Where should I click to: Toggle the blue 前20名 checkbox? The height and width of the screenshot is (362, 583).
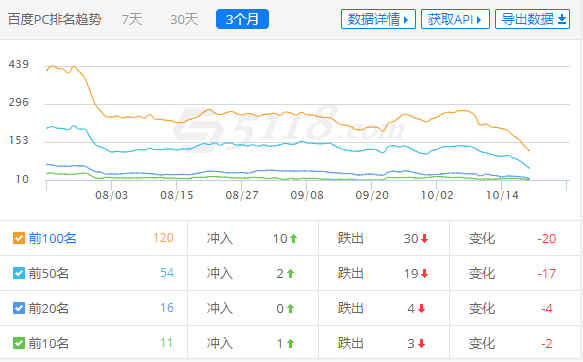(19, 308)
